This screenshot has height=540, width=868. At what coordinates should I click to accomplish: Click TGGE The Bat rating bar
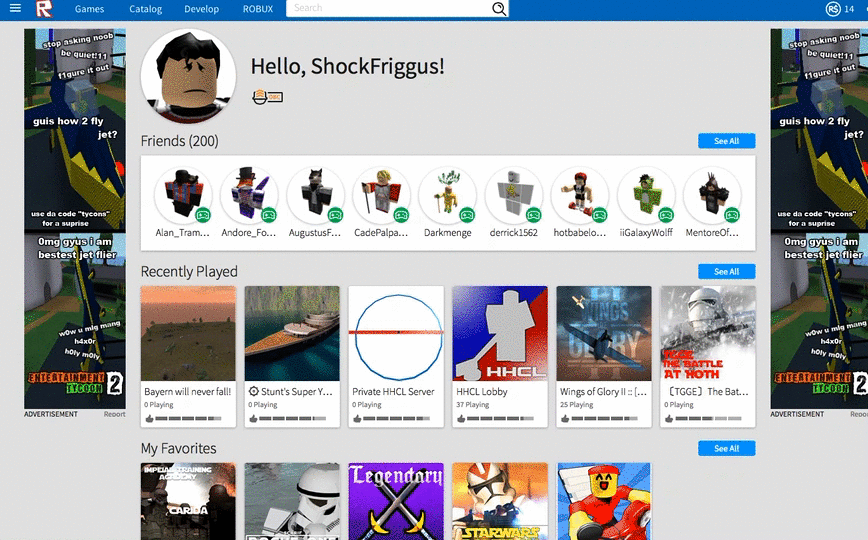(x=709, y=419)
